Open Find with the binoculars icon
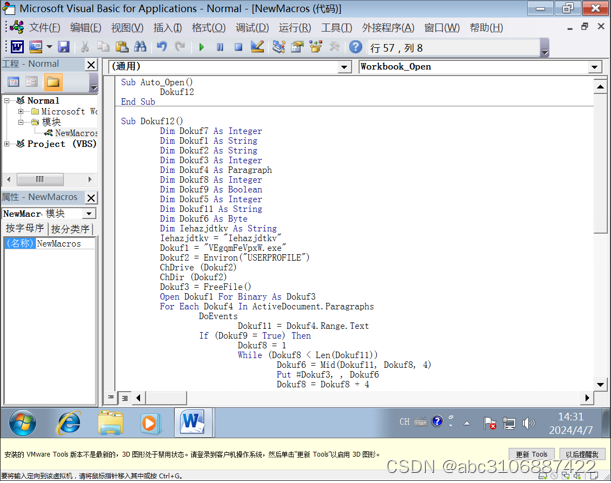 tap(140, 47)
